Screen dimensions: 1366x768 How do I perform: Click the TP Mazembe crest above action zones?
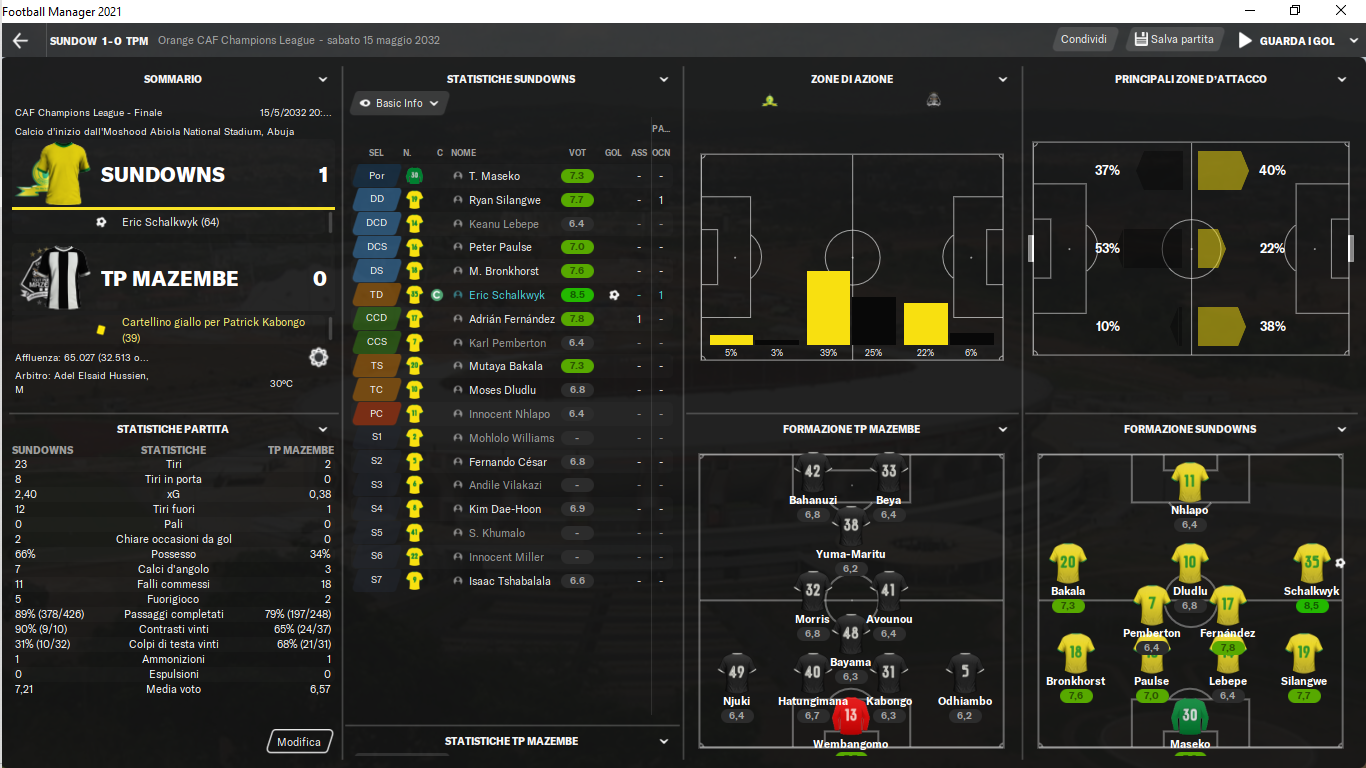tap(933, 100)
